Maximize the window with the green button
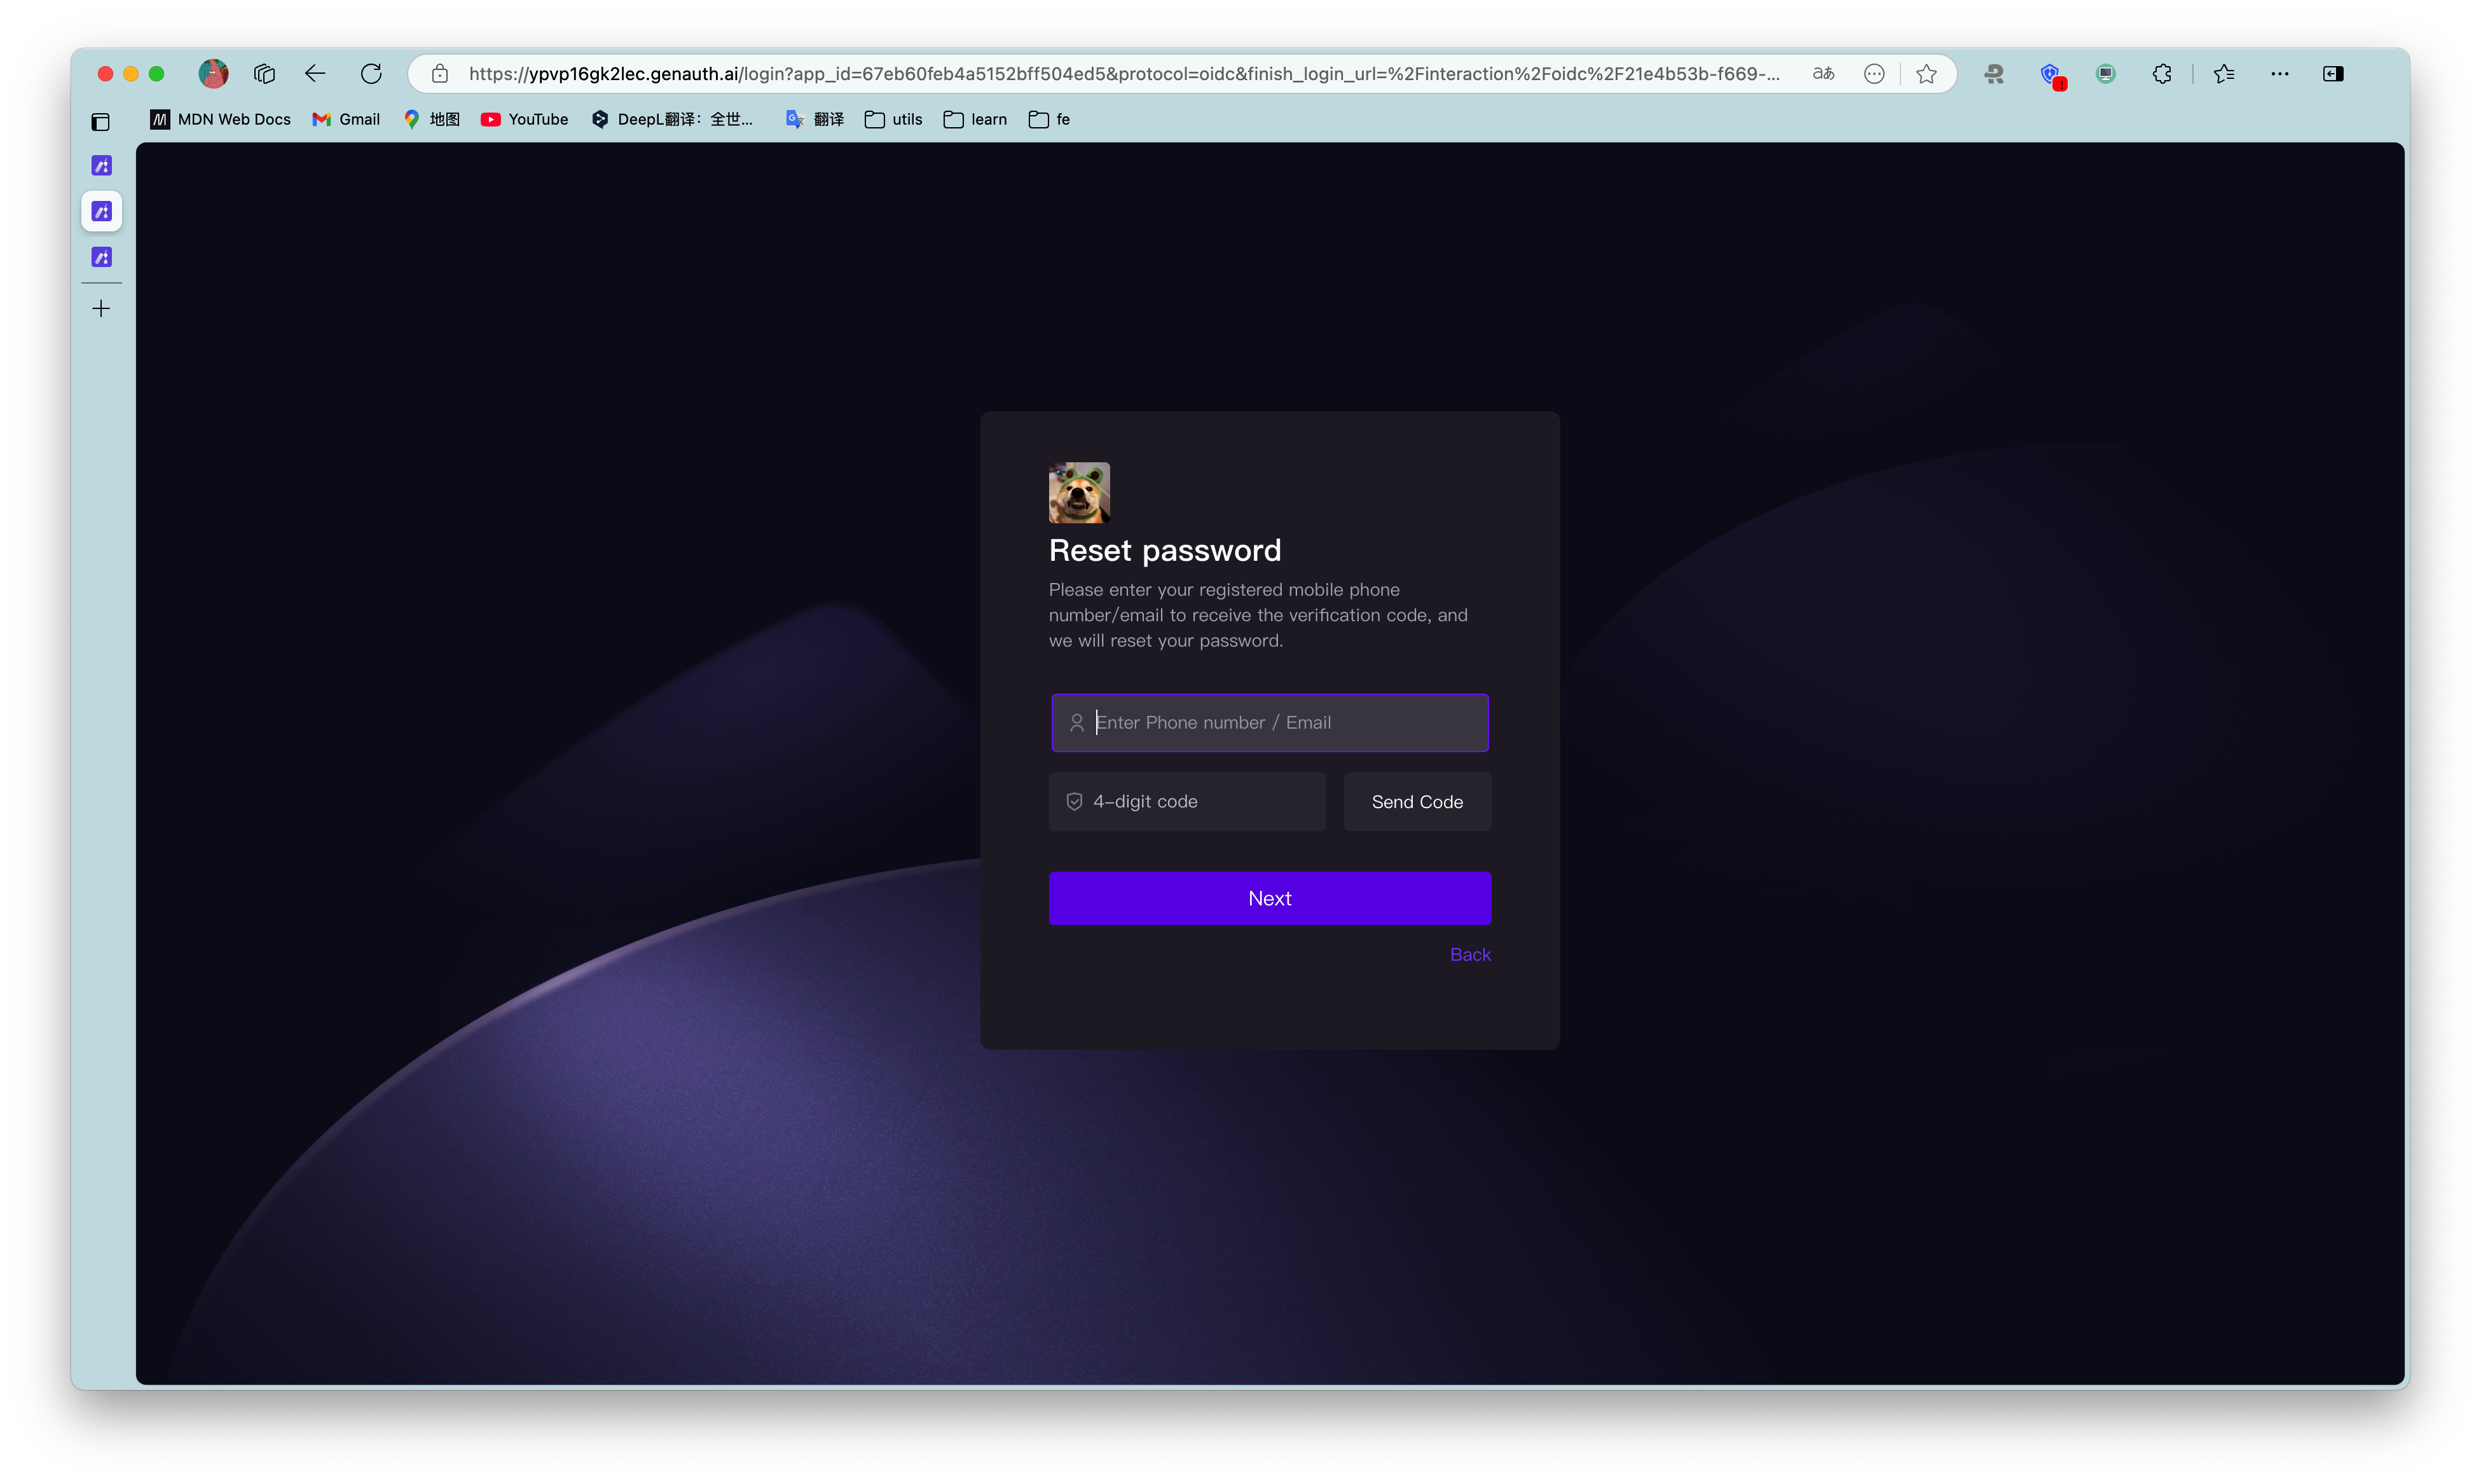 tap(157, 74)
